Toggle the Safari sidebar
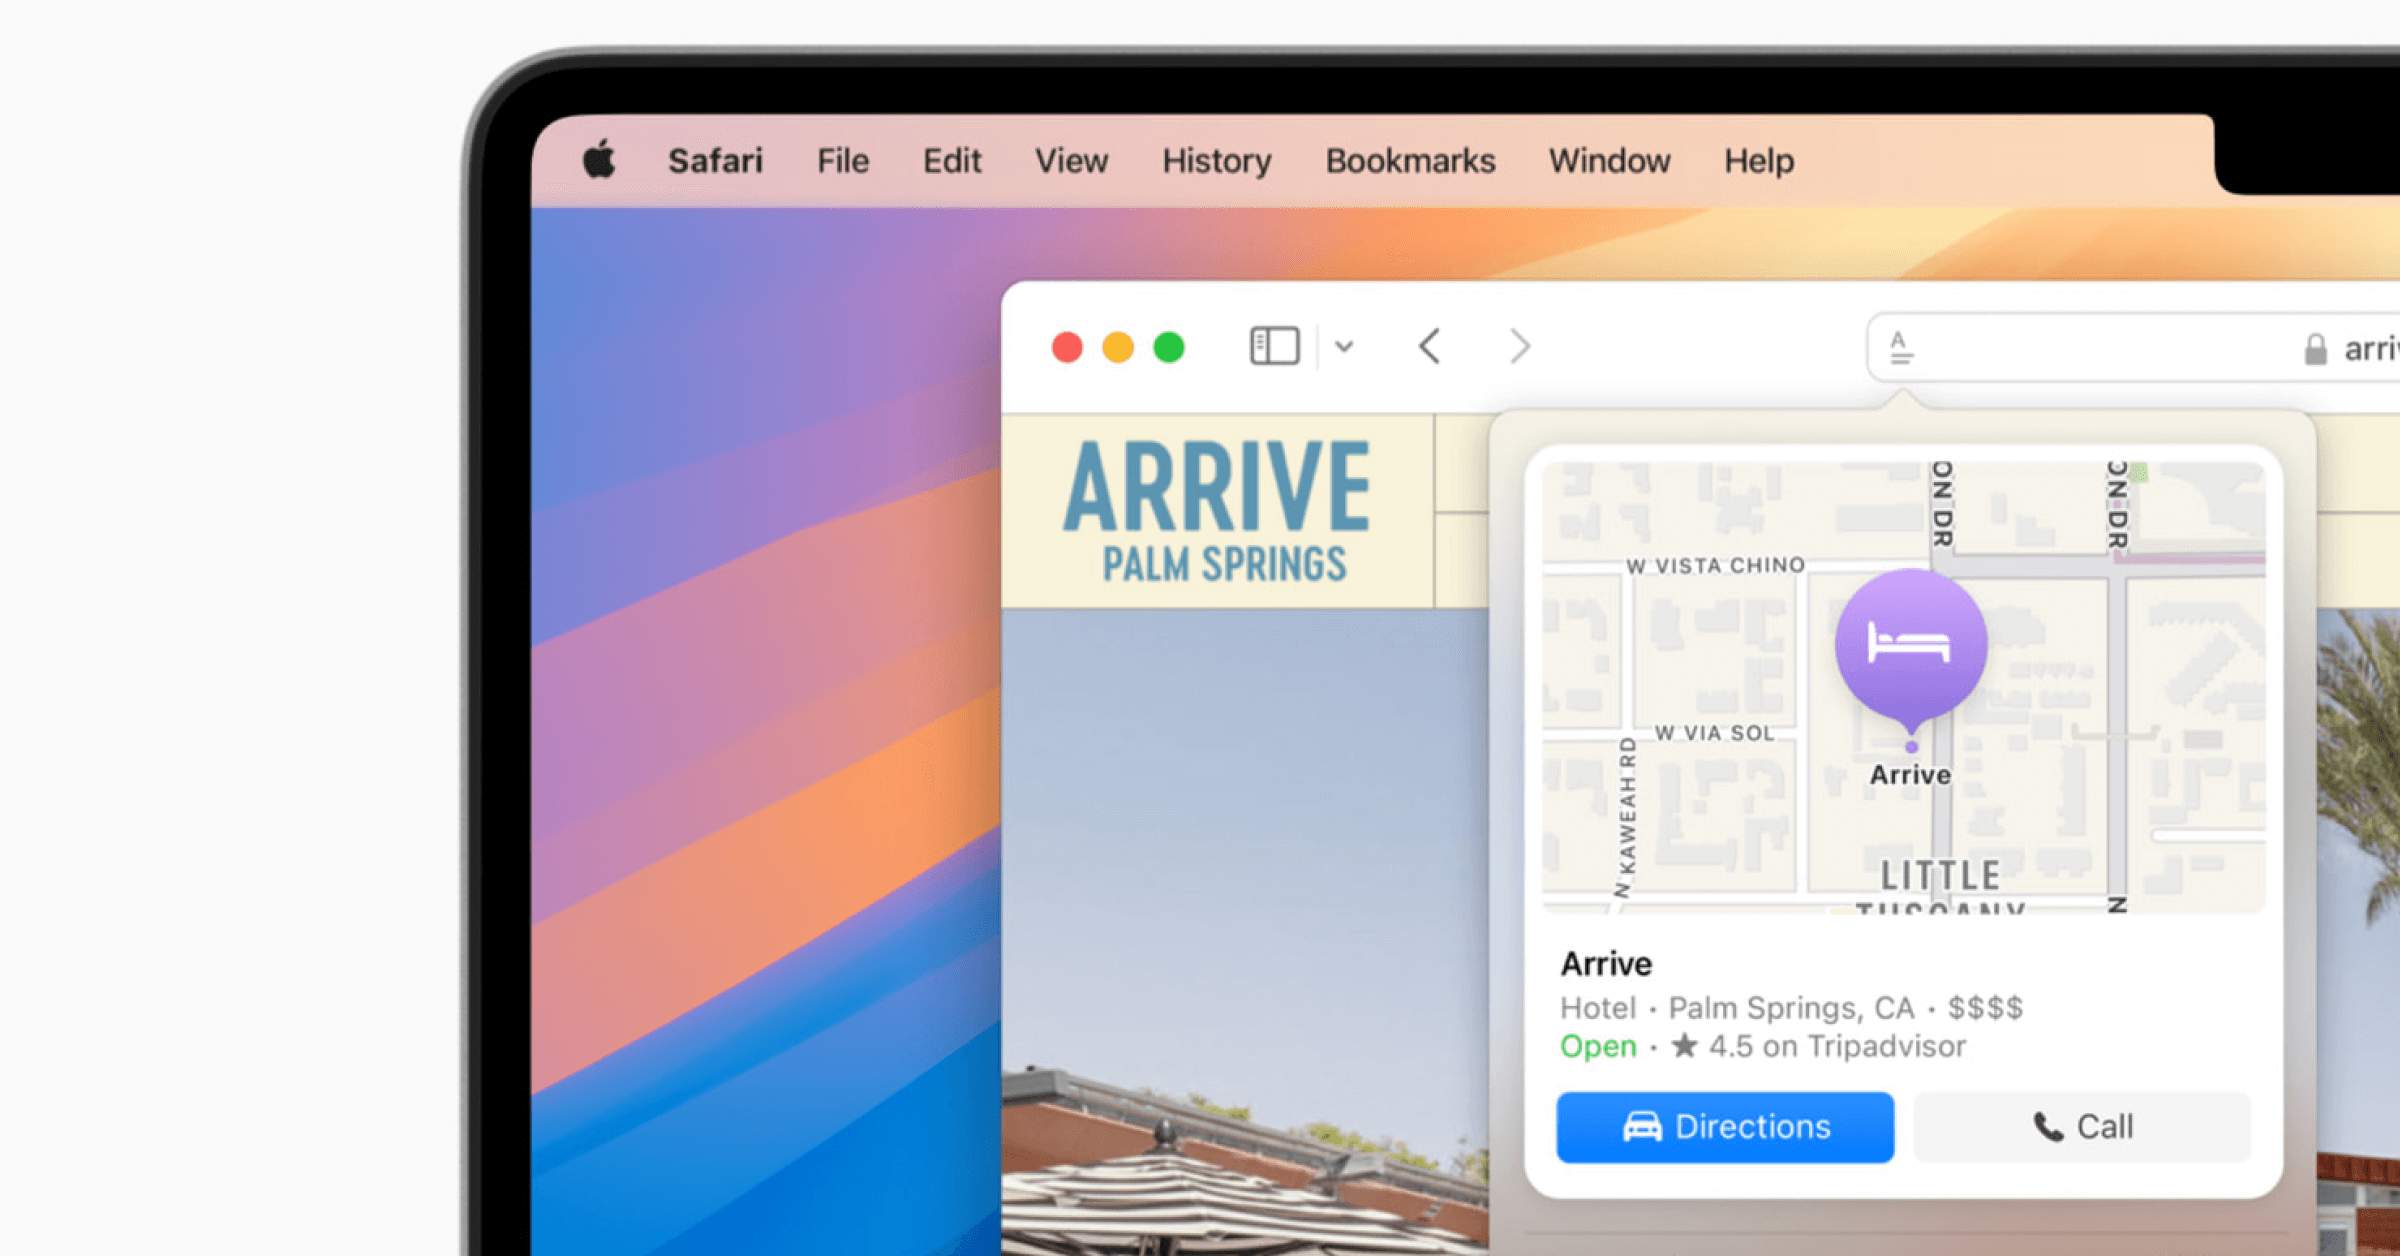This screenshot has width=2400, height=1256. tap(1274, 347)
